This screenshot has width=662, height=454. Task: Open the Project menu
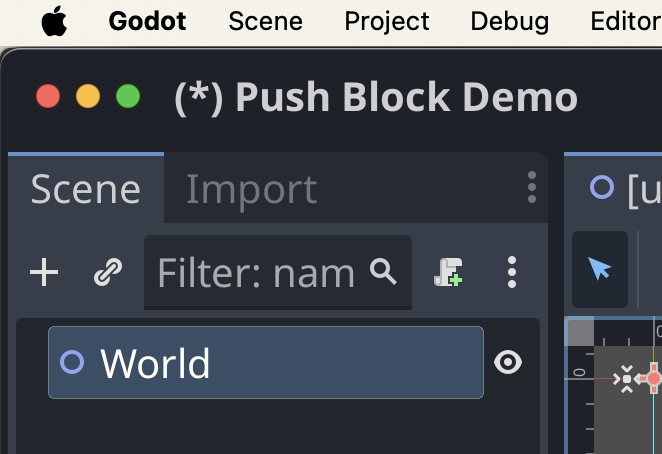tap(387, 21)
